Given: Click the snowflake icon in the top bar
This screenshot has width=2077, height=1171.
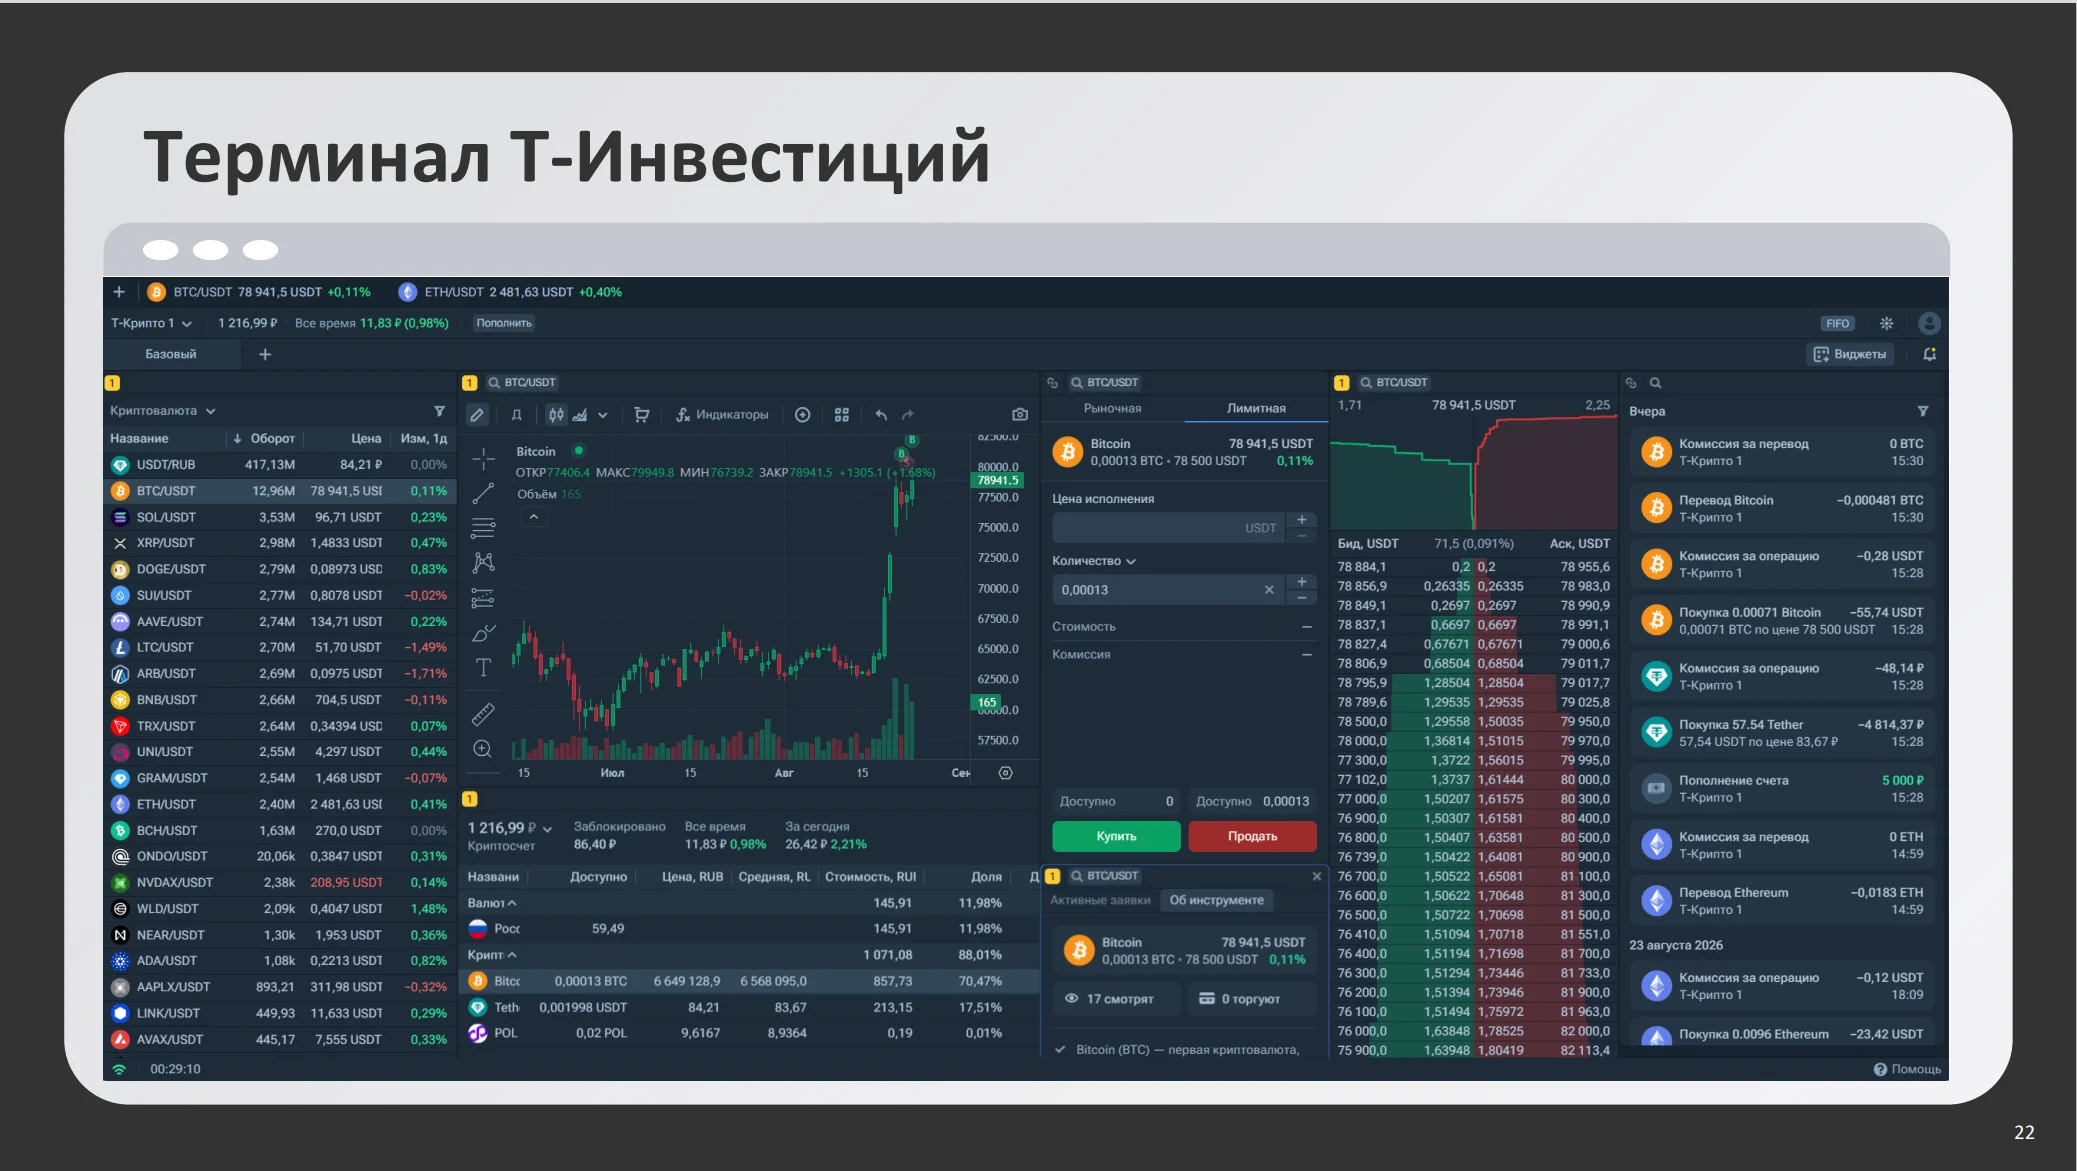Looking at the screenshot, I should click(x=1886, y=323).
